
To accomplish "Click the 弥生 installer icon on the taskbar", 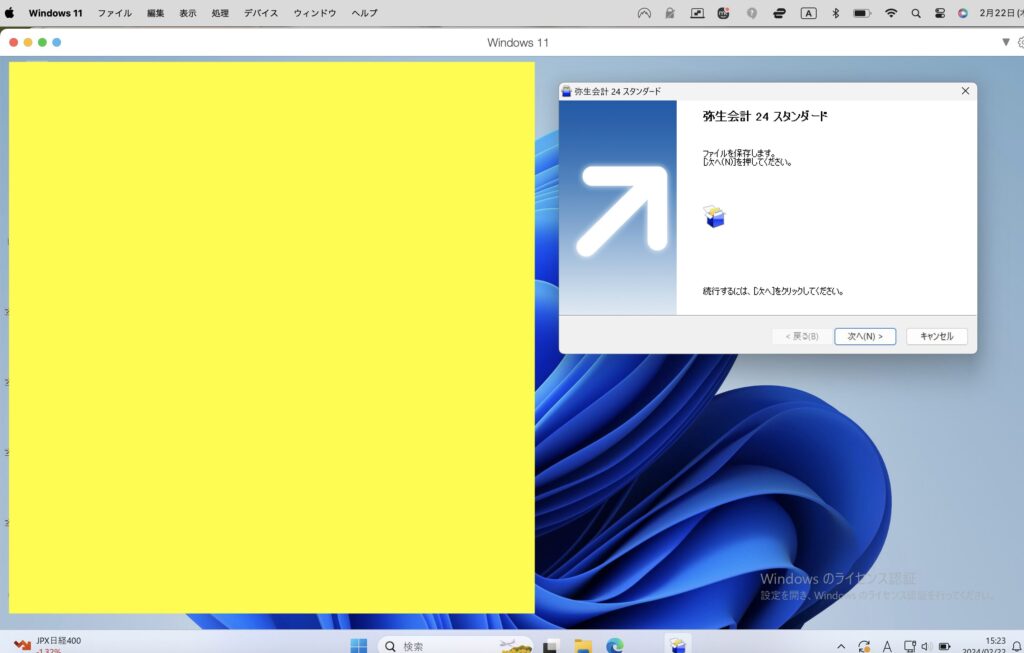I will click(678, 645).
